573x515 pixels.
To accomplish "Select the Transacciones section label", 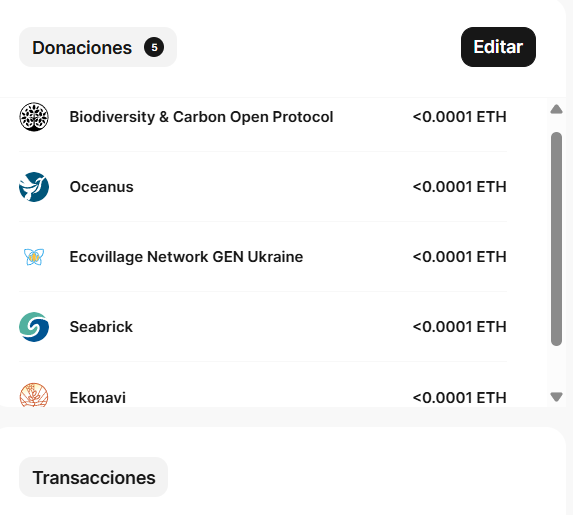I will click(x=94, y=477).
